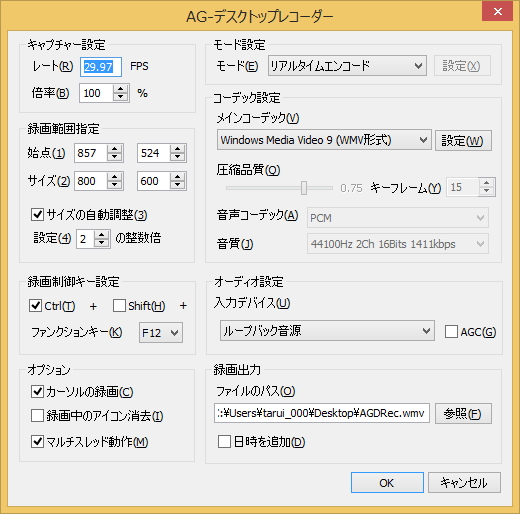This screenshot has height=514, width=520.
Task: Click the レート FPS rate input field
Action: [101, 67]
